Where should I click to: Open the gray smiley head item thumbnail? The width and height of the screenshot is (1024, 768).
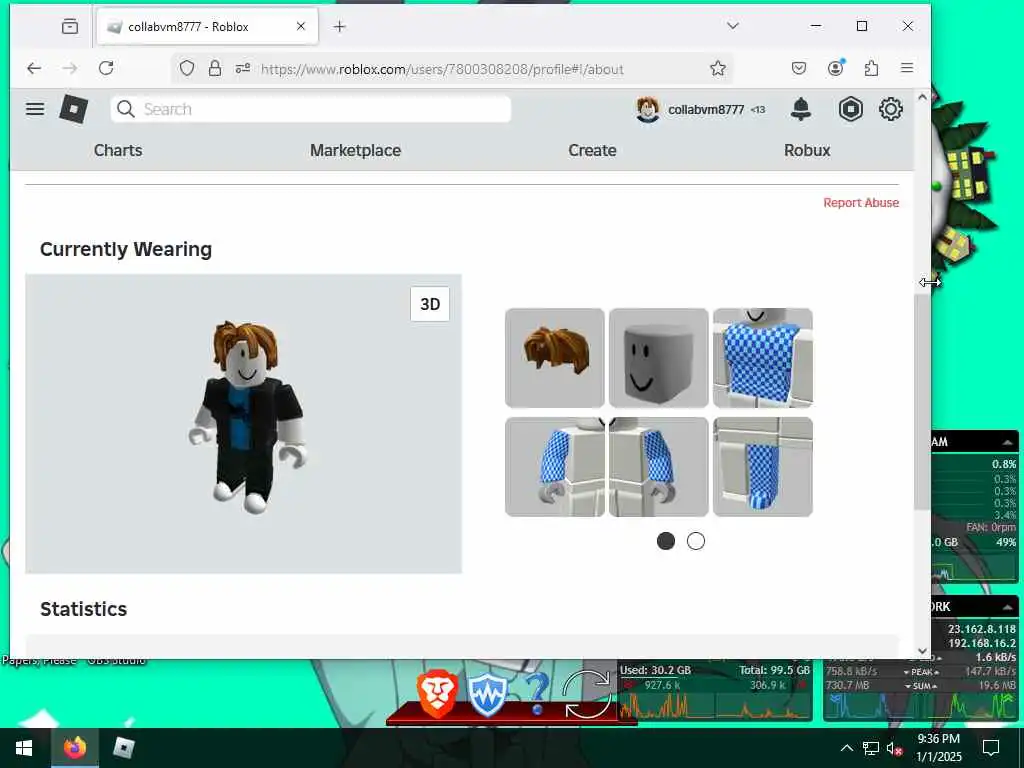[658, 358]
